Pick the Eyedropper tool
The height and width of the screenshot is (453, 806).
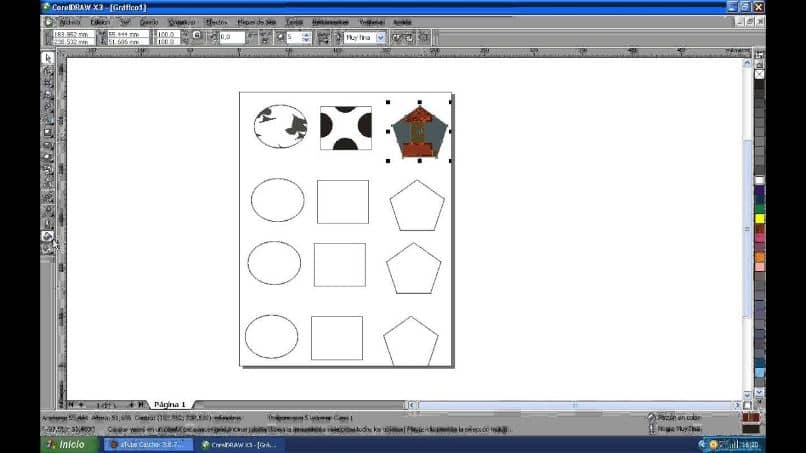[48, 210]
